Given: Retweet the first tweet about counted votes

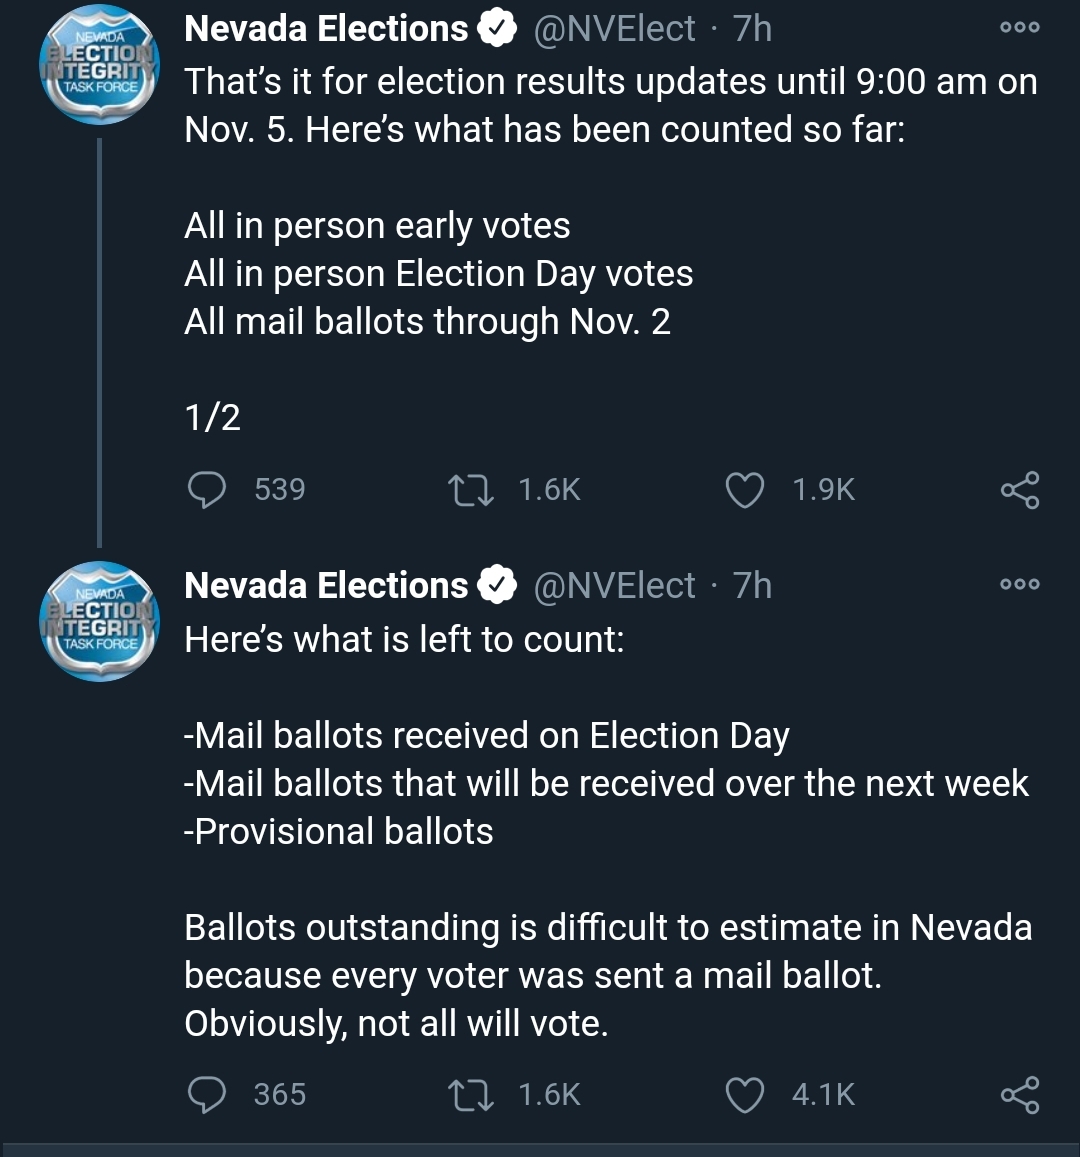Looking at the screenshot, I should click(x=471, y=491).
